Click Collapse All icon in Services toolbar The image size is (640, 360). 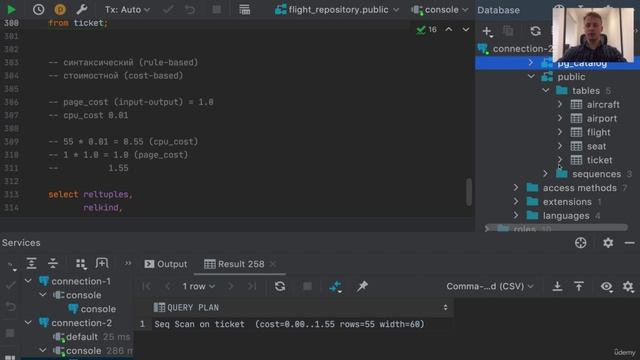[53, 264]
